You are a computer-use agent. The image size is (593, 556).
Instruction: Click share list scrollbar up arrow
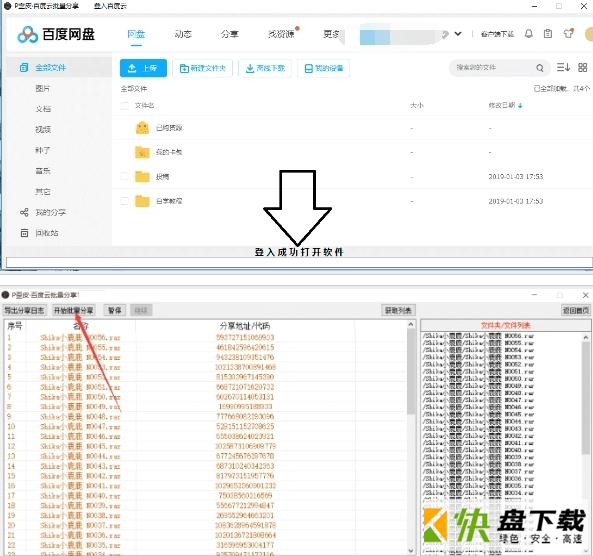click(411, 325)
